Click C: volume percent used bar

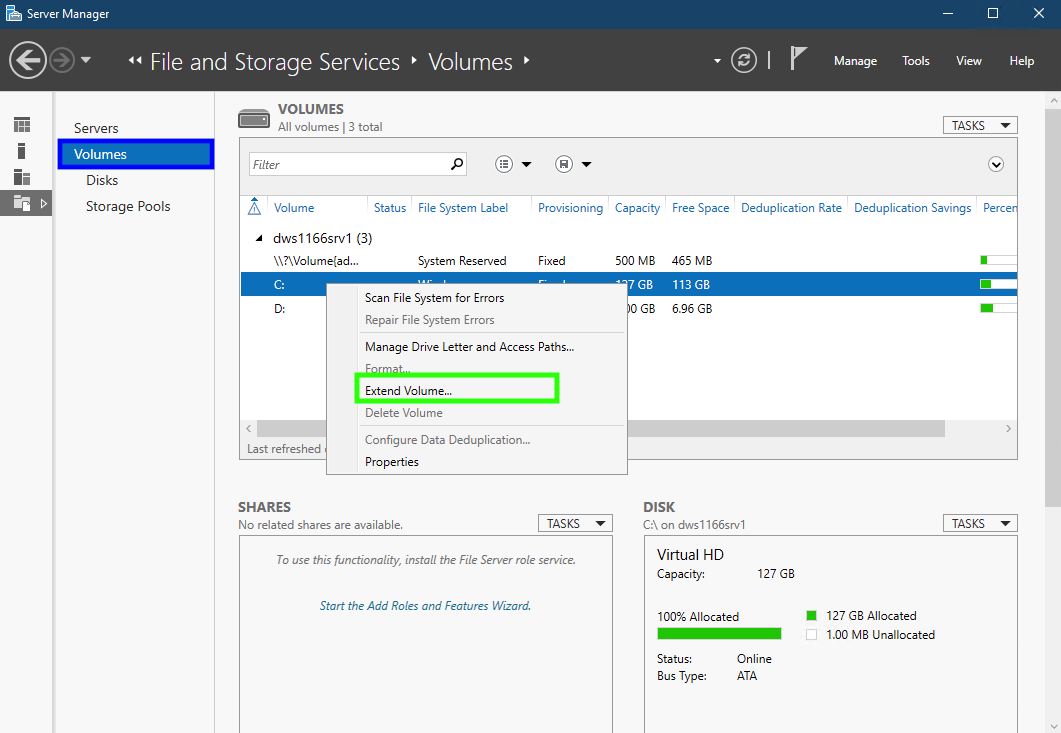[x=998, y=284]
